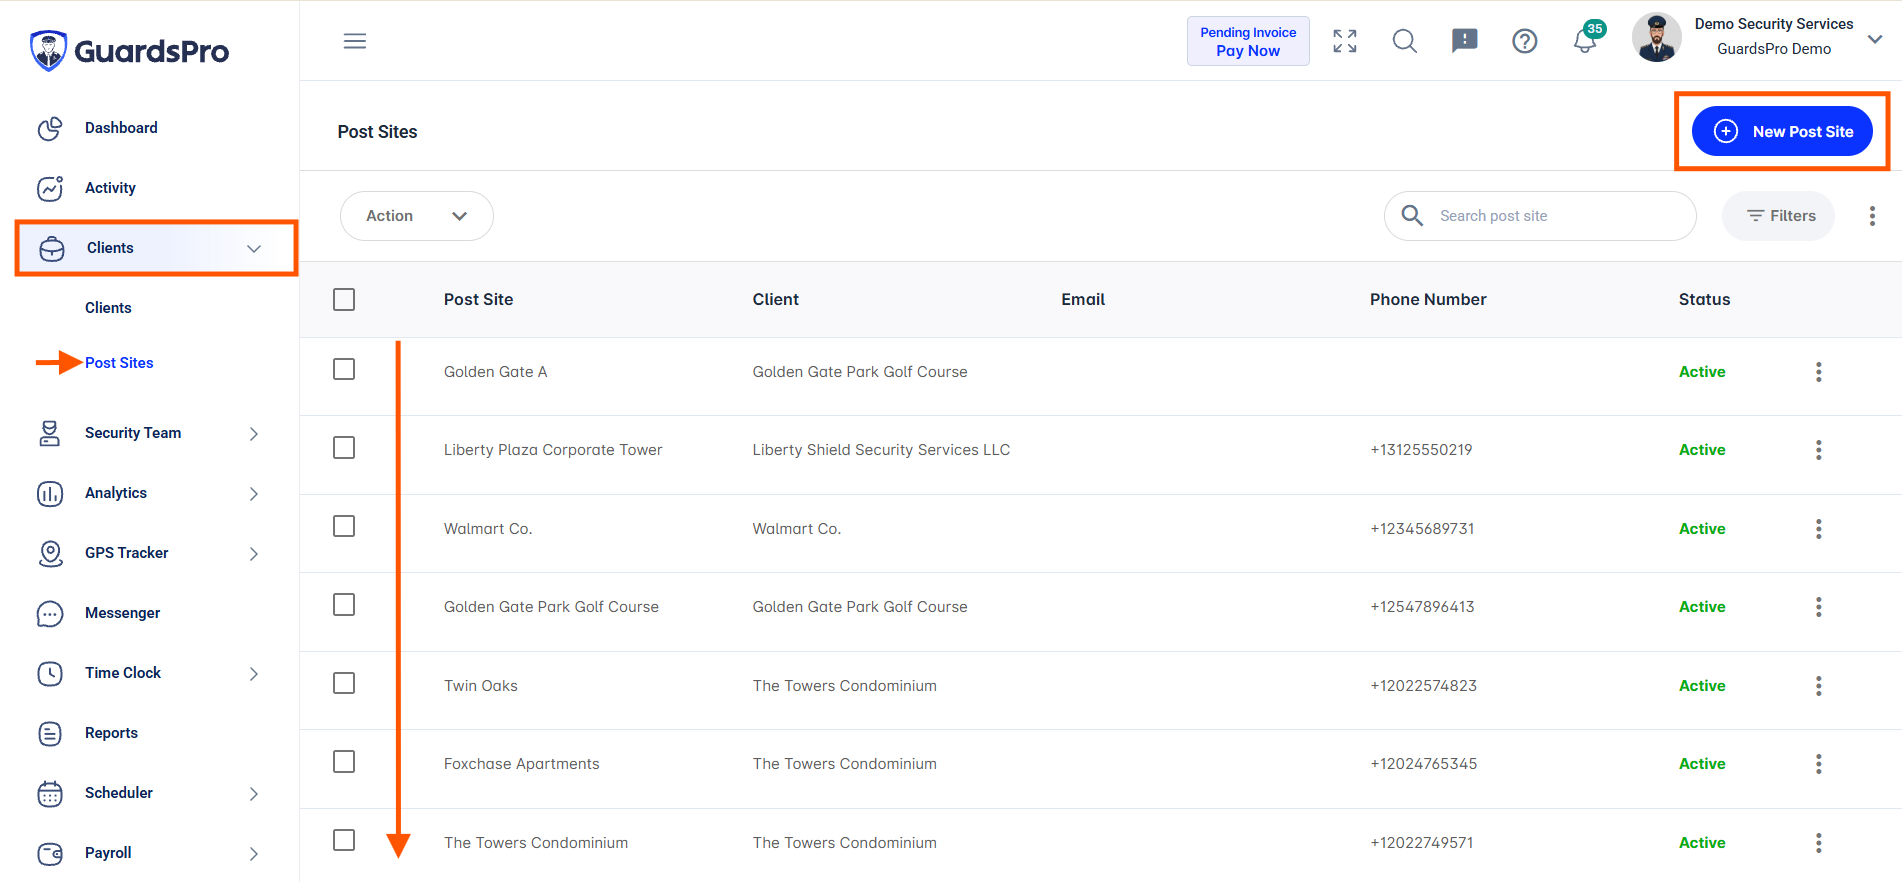Open Activity in sidebar

[x=110, y=188]
